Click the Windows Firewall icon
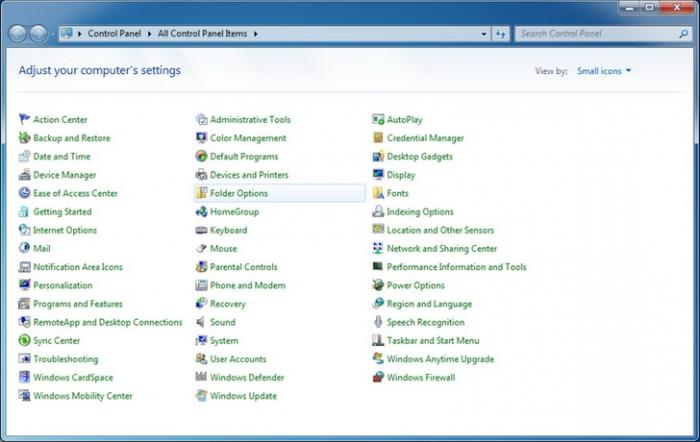Screen dimensions: 700x442 click(378, 377)
